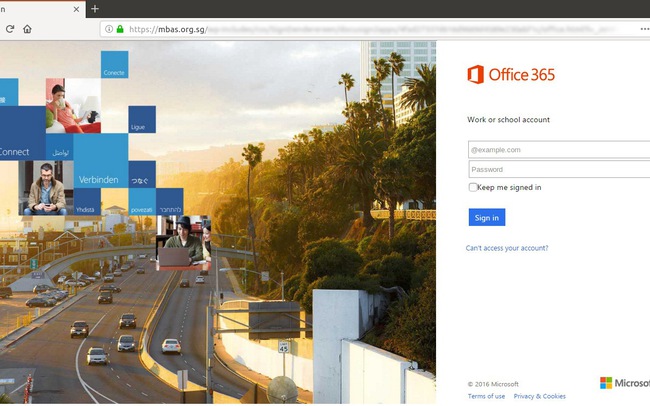
Task: Click the Office 365 logo
Action: 511,75
